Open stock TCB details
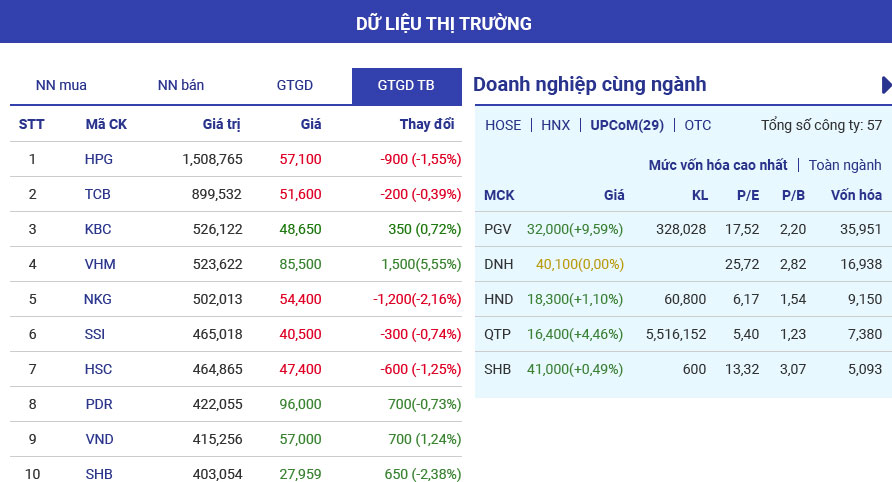The image size is (892, 482). click(97, 194)
